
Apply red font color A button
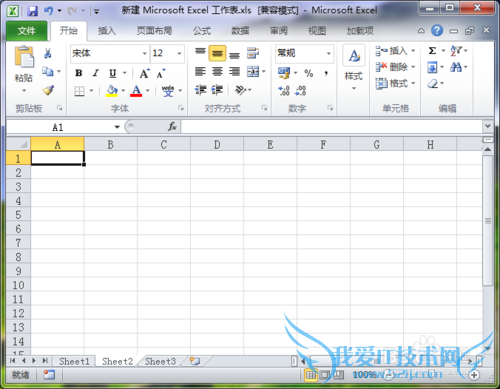[x=136, y=90]
